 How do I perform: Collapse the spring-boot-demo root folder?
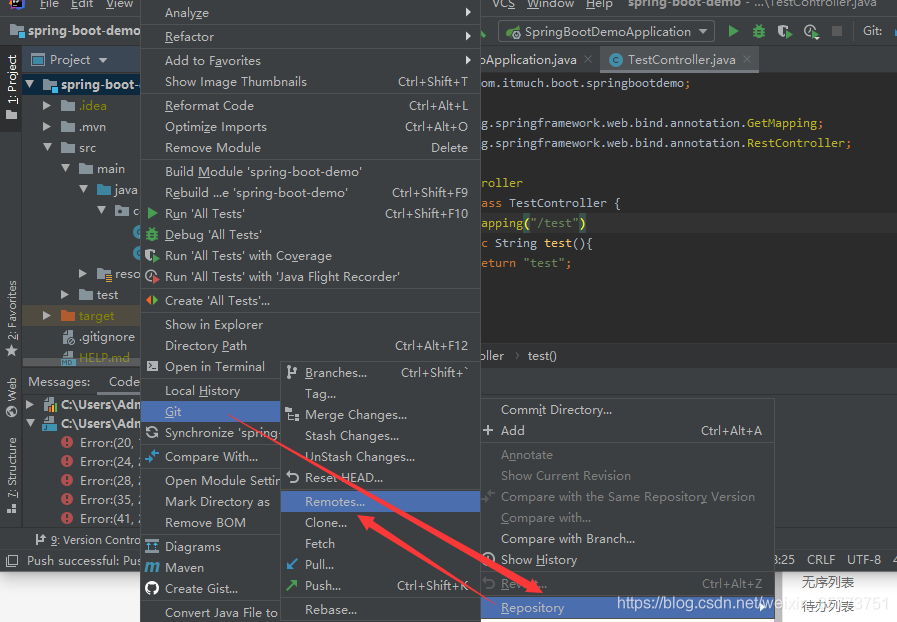pyautogui.click(x=30, y=85)
